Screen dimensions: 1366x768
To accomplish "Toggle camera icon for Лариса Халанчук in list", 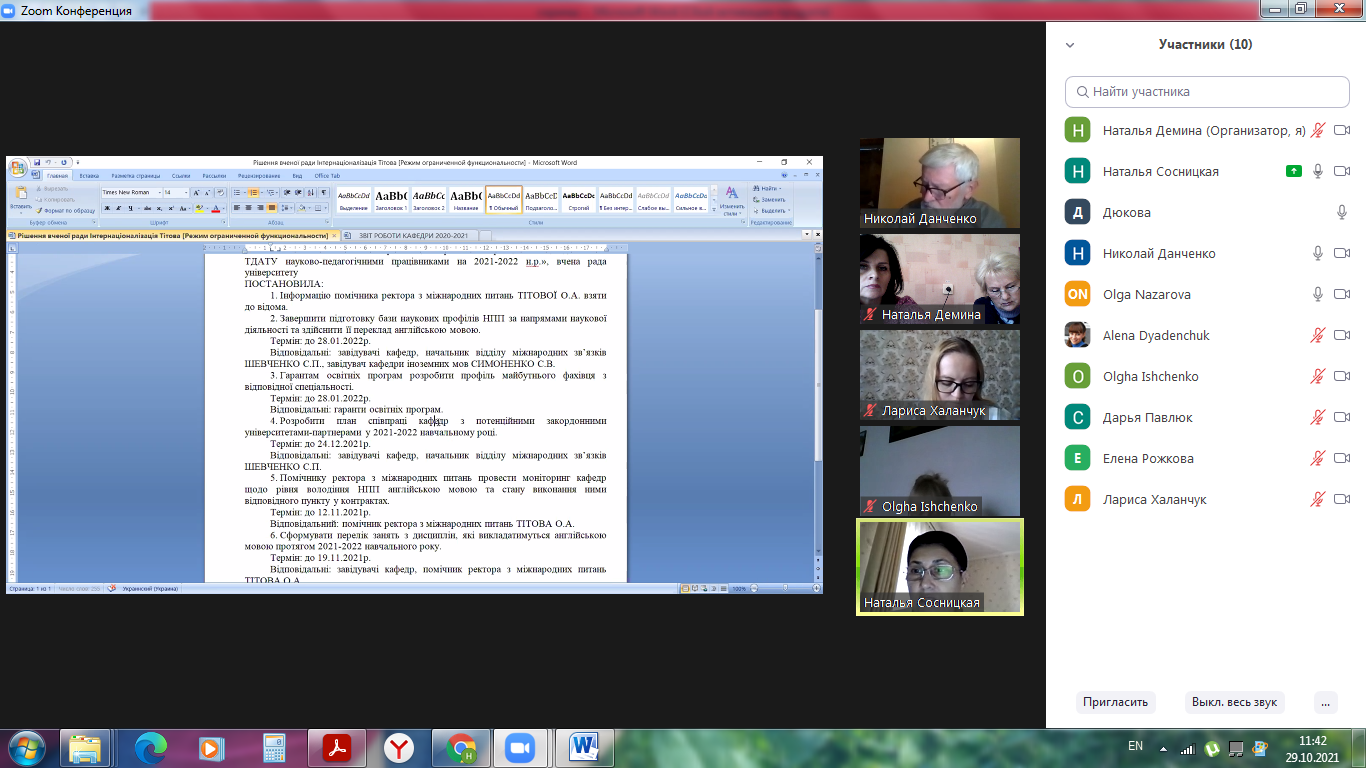I will pos(1342,499).
